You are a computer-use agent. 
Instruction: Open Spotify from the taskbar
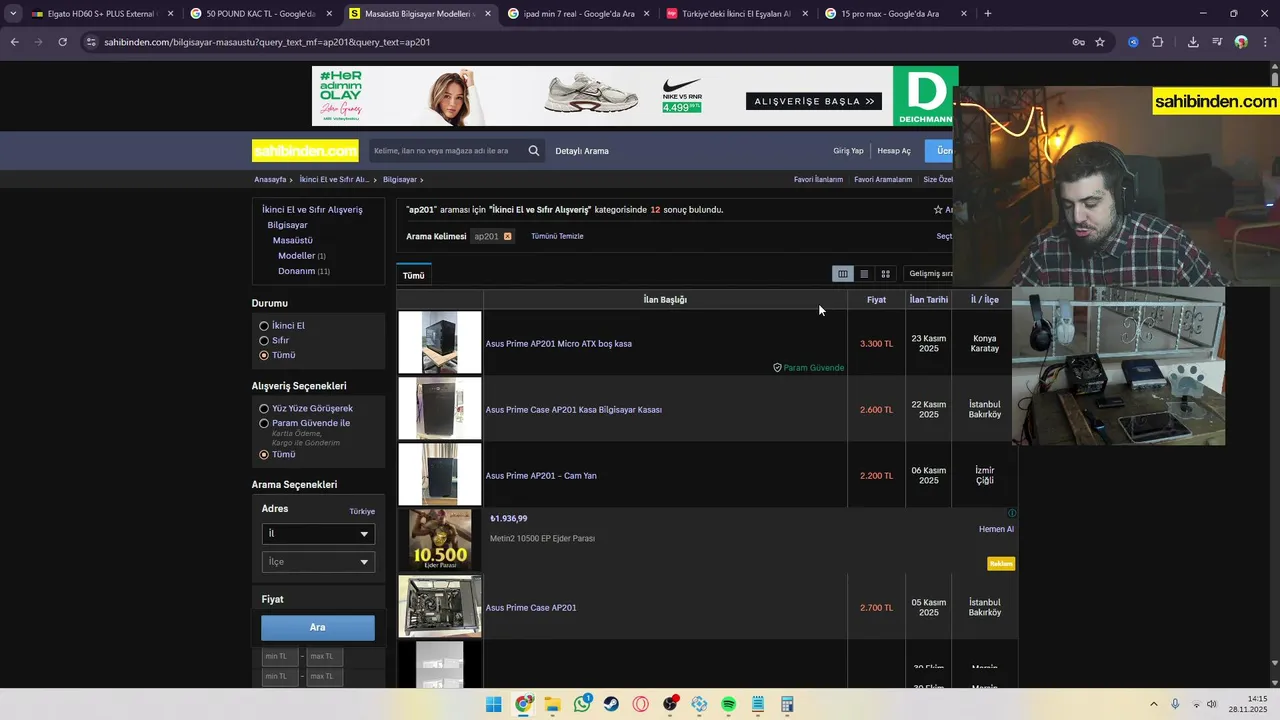(729, 704)
